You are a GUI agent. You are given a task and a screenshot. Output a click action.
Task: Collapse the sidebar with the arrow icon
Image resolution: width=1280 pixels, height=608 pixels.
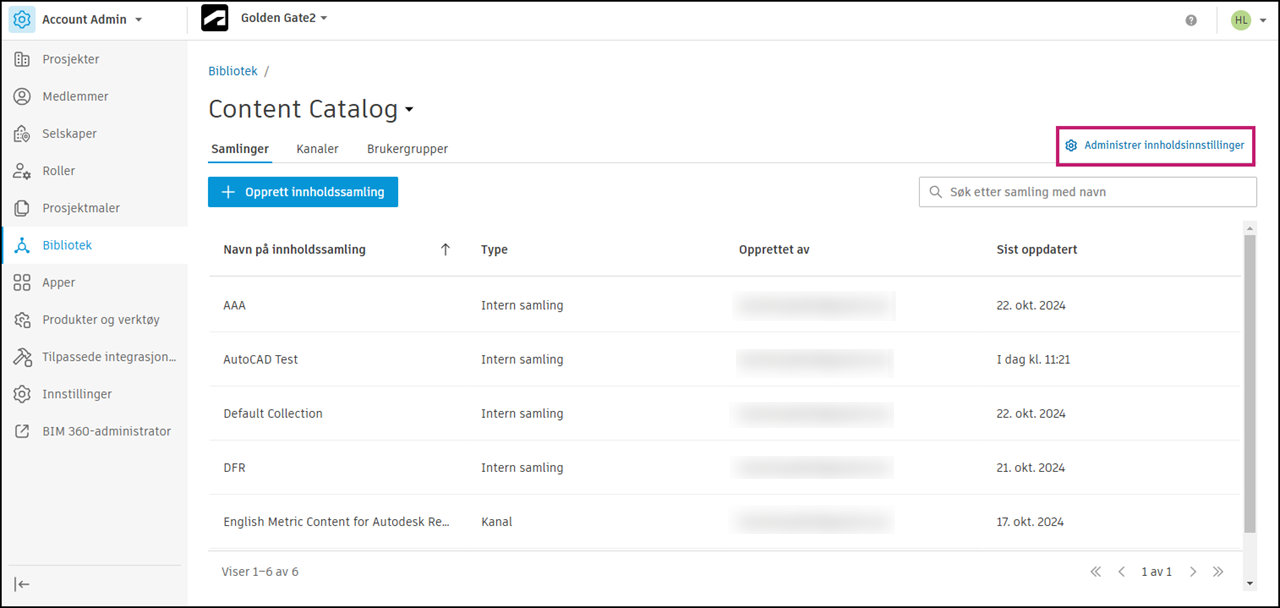(x=22, y=584)
